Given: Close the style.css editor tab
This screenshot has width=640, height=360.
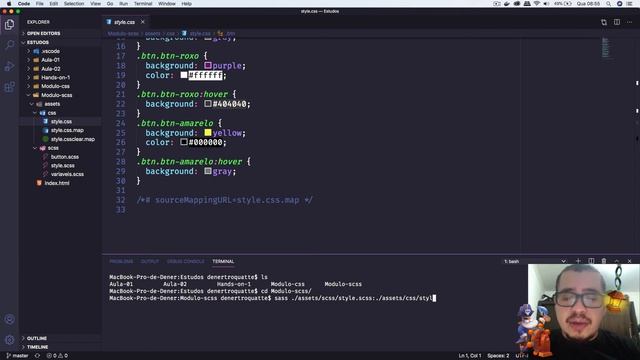Looking at the screenshot, I should tap(142, 22).
